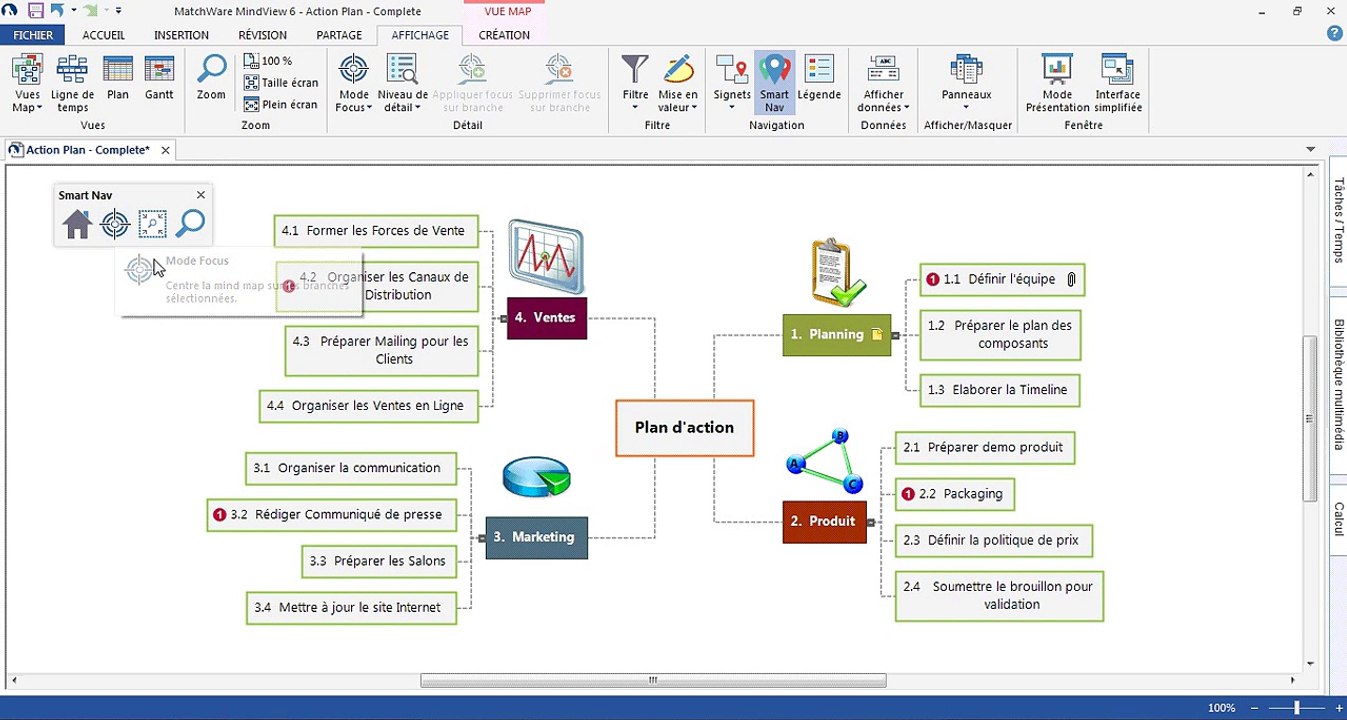Click the attachment paperclip on Définir l'équipe
1347x720 pixels.
click(x=1070, y=280)
